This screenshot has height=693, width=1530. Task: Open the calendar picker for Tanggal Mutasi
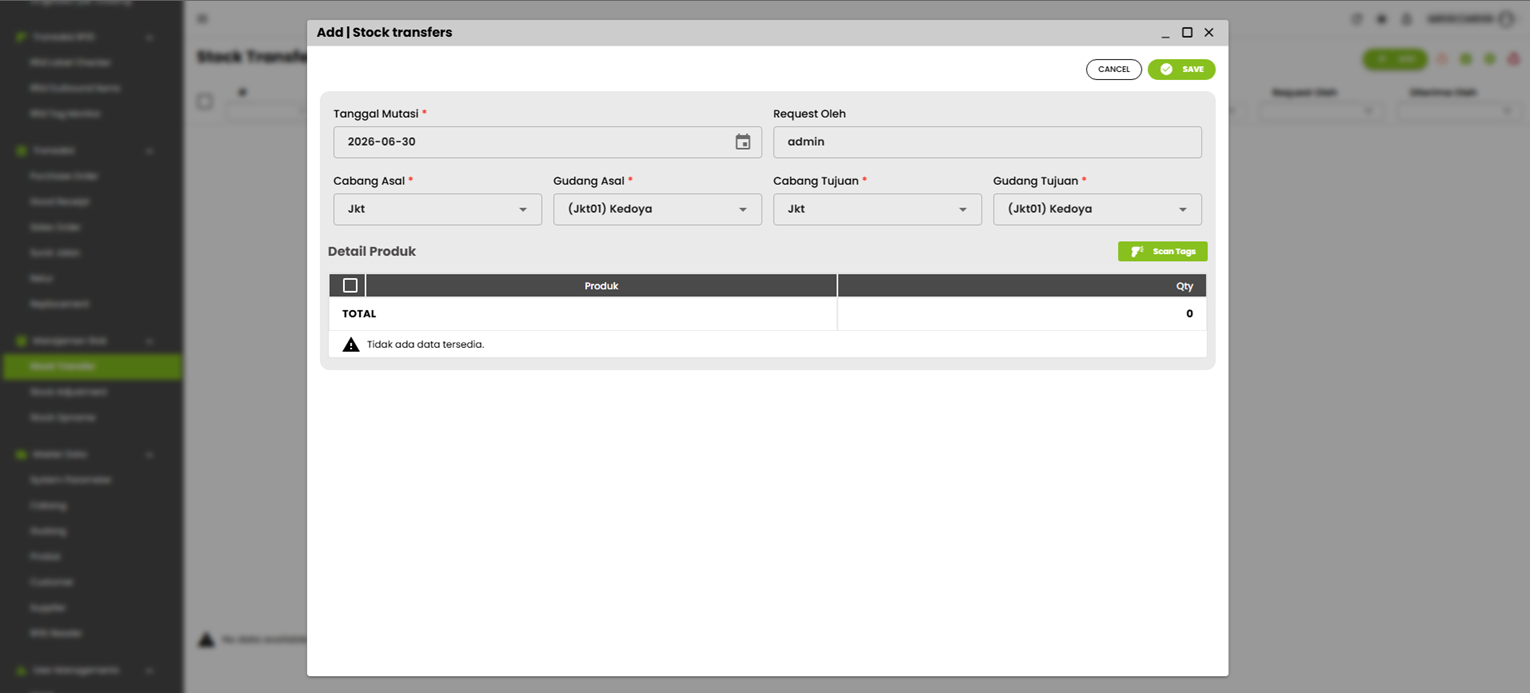point(743,142)
